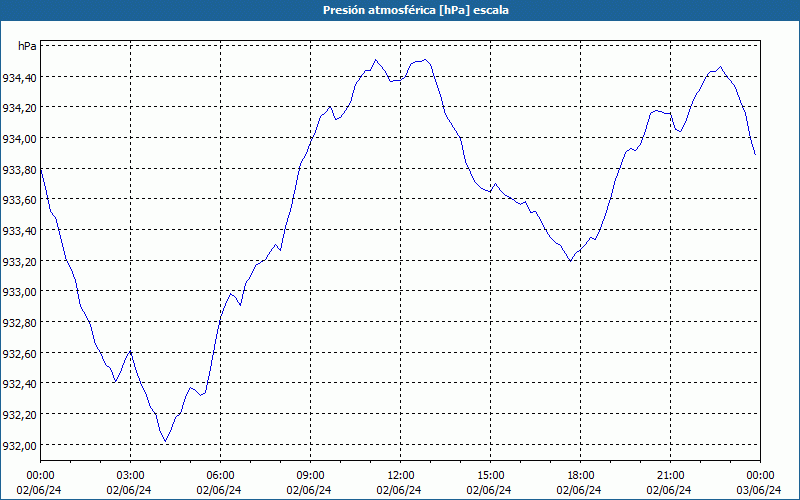Click the 03/06/24 date label
This screenshot has width=800, height=500.
[x=760, y=490]
